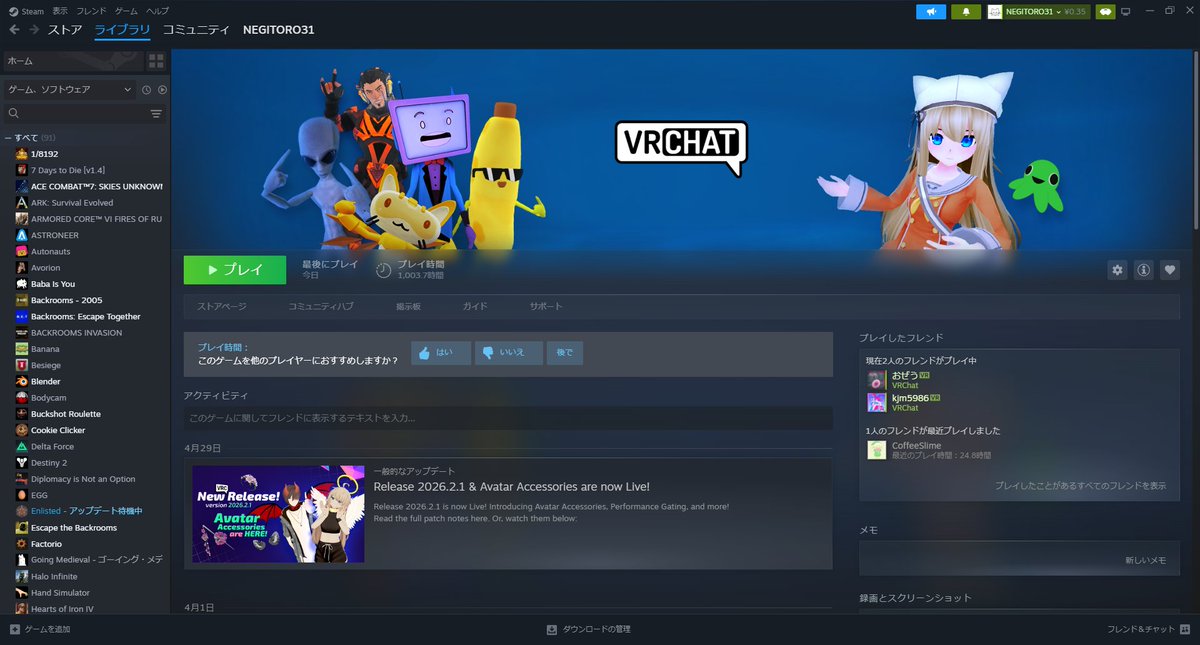Click the ホーム button in the sidebar

(x=72, y=61)
